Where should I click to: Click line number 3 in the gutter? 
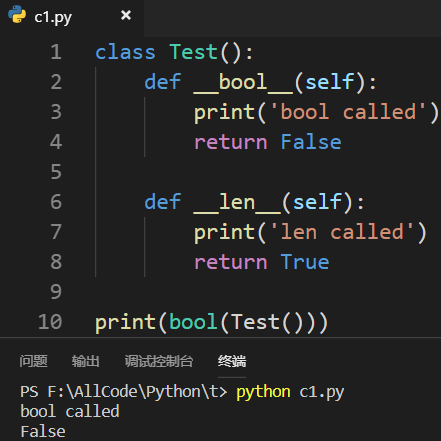[56, 112]
